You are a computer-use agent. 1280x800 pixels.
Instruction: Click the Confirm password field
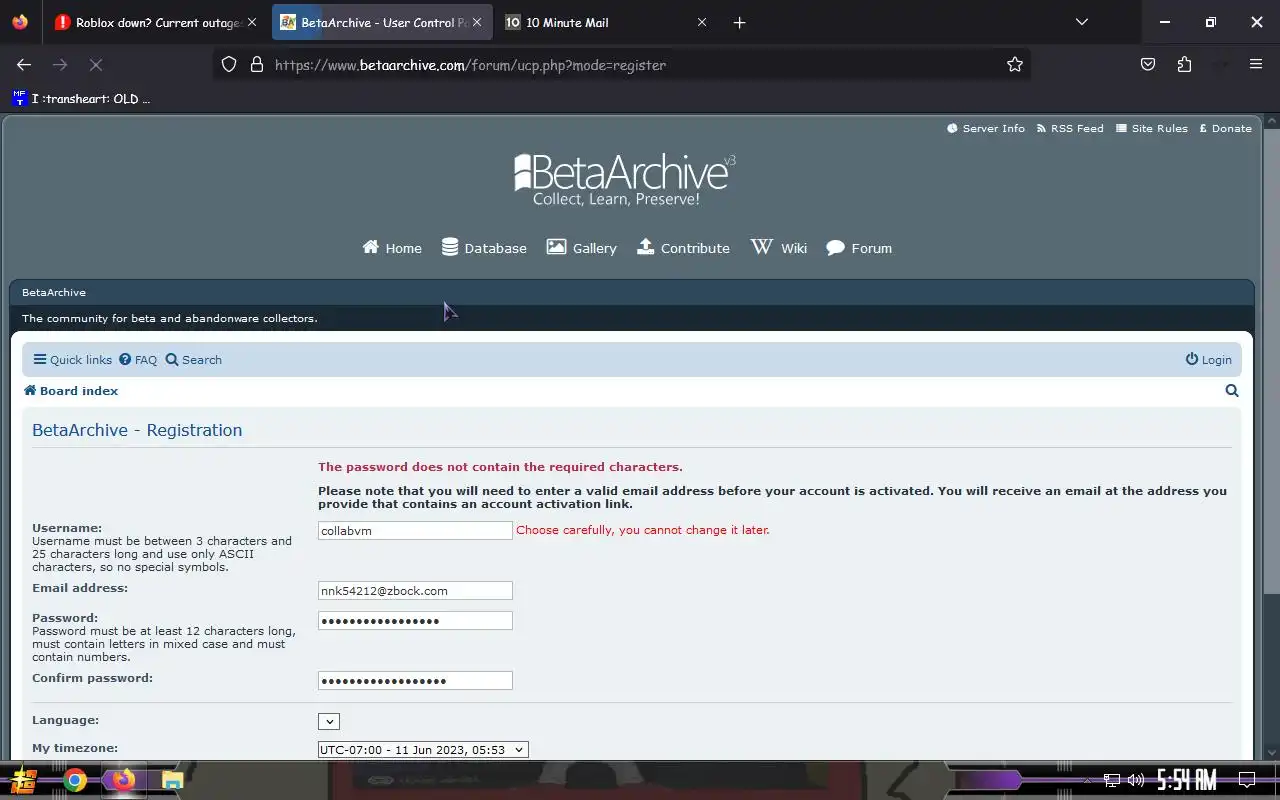coord(415,681)
